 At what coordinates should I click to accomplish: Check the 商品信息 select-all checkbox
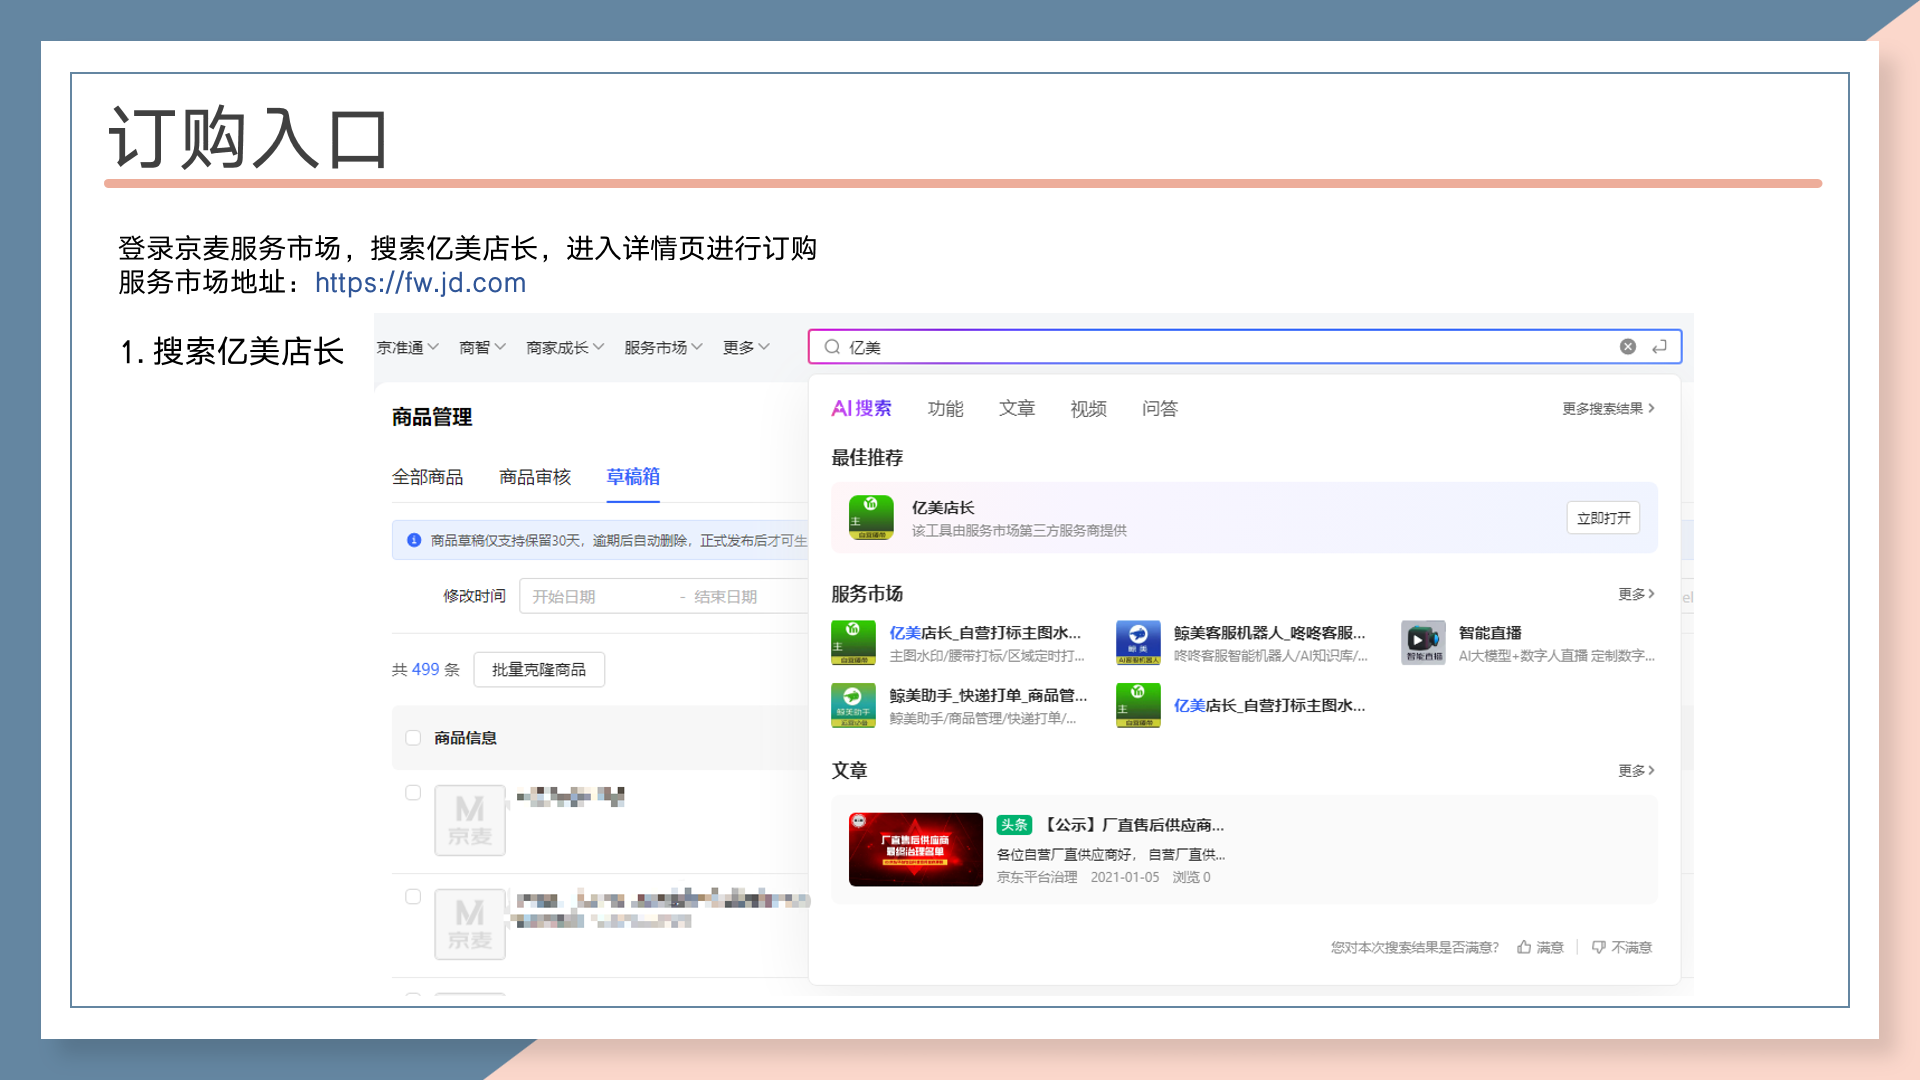click(413, 738)
